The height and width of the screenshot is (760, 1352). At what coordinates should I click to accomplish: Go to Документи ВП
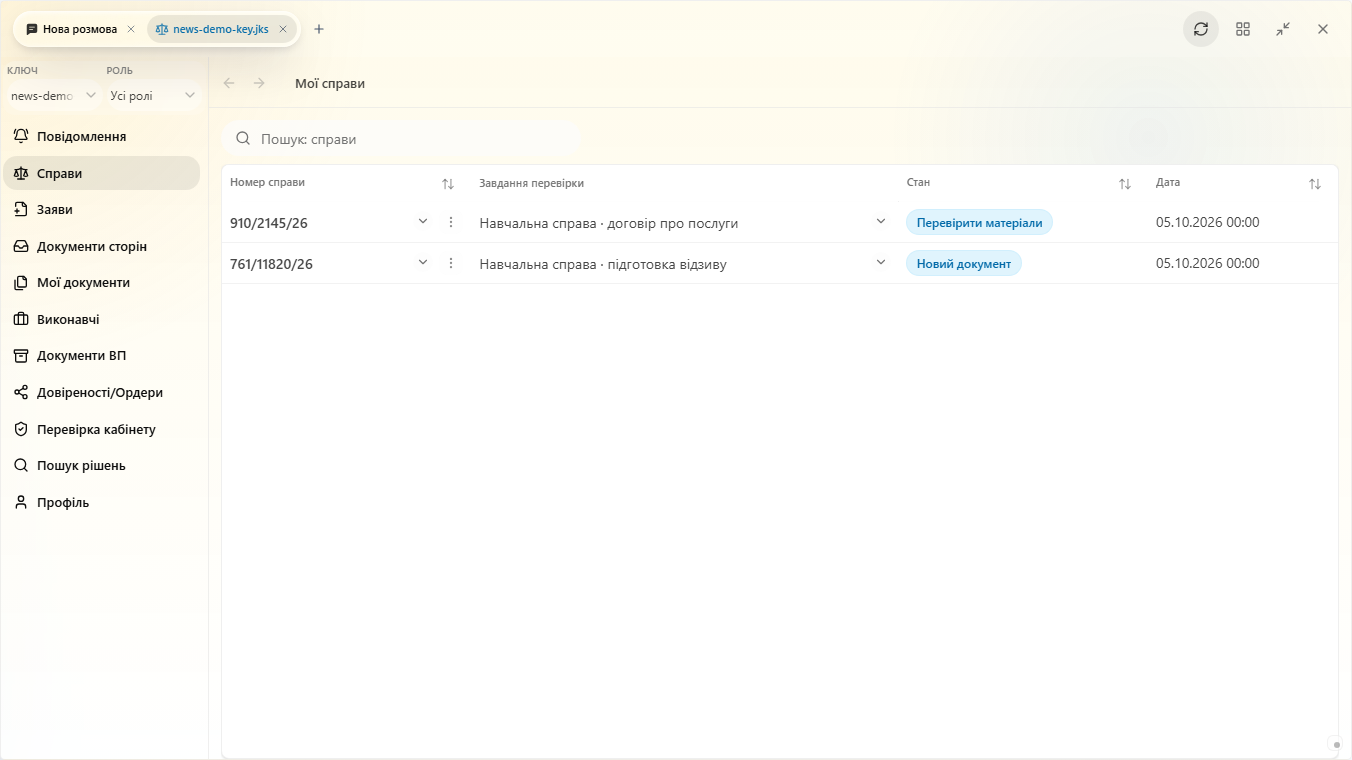pyautogui.click(x=102, y=355)
